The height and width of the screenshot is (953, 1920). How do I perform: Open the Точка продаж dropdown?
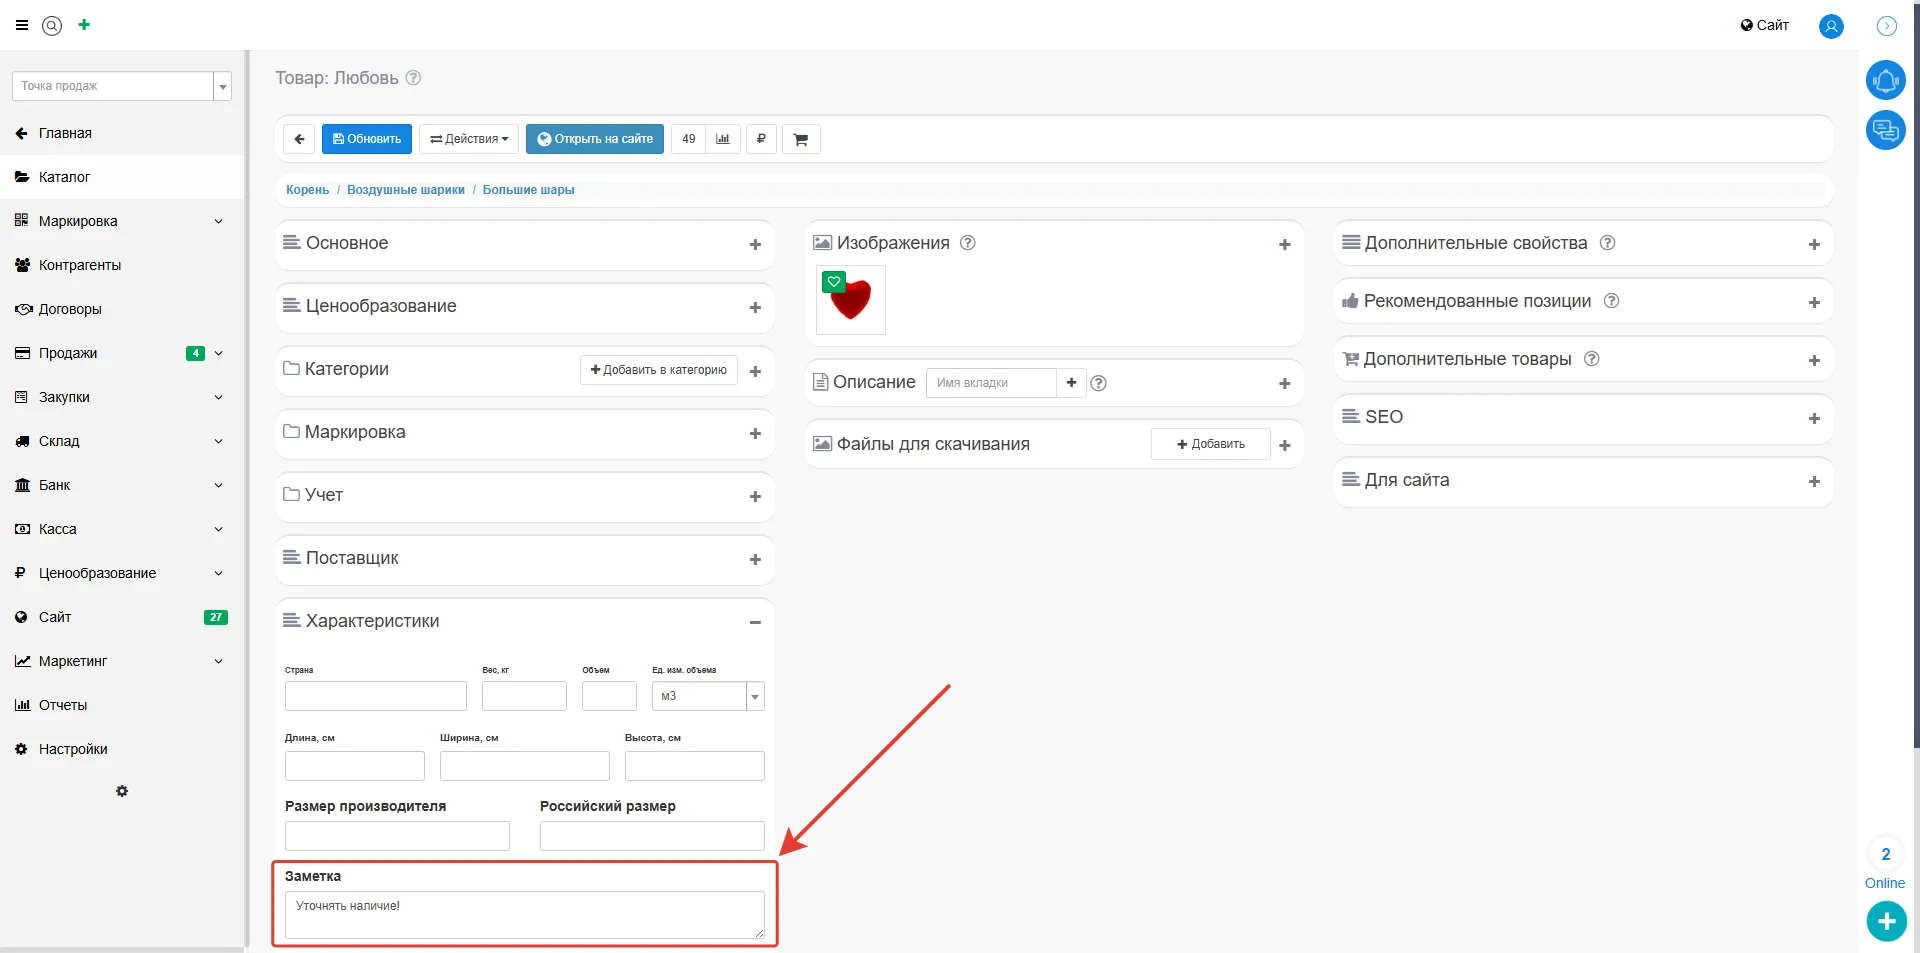pyautogui.click(x=222, y=87)
